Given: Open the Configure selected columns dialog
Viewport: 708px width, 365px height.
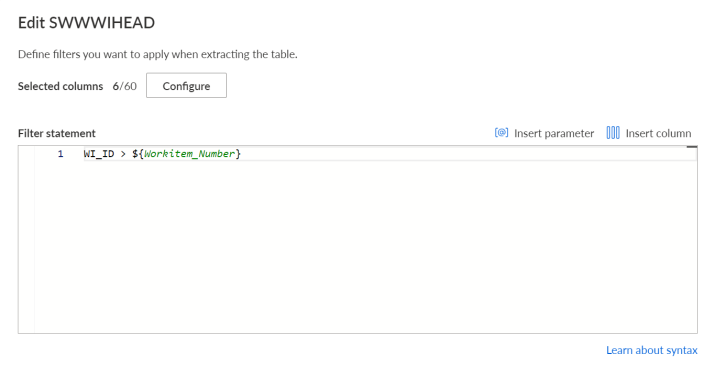Looking at the screenshot, I should [x=186, y=85].
